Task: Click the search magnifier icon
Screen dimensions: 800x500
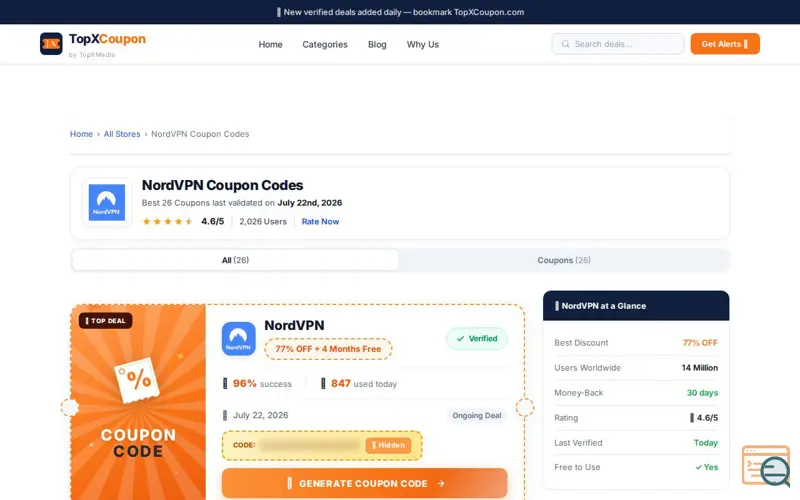Action: [565, 44]
